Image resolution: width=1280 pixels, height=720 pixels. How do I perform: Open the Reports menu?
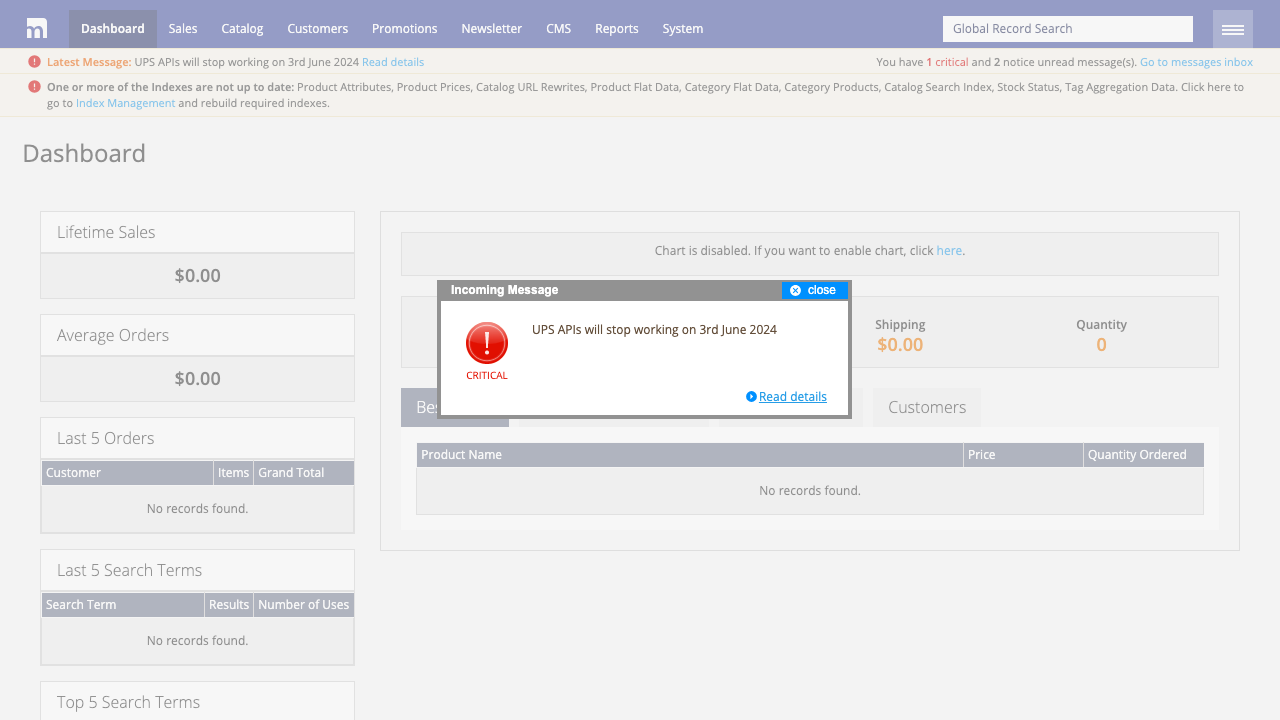click(x=617, y=28)
